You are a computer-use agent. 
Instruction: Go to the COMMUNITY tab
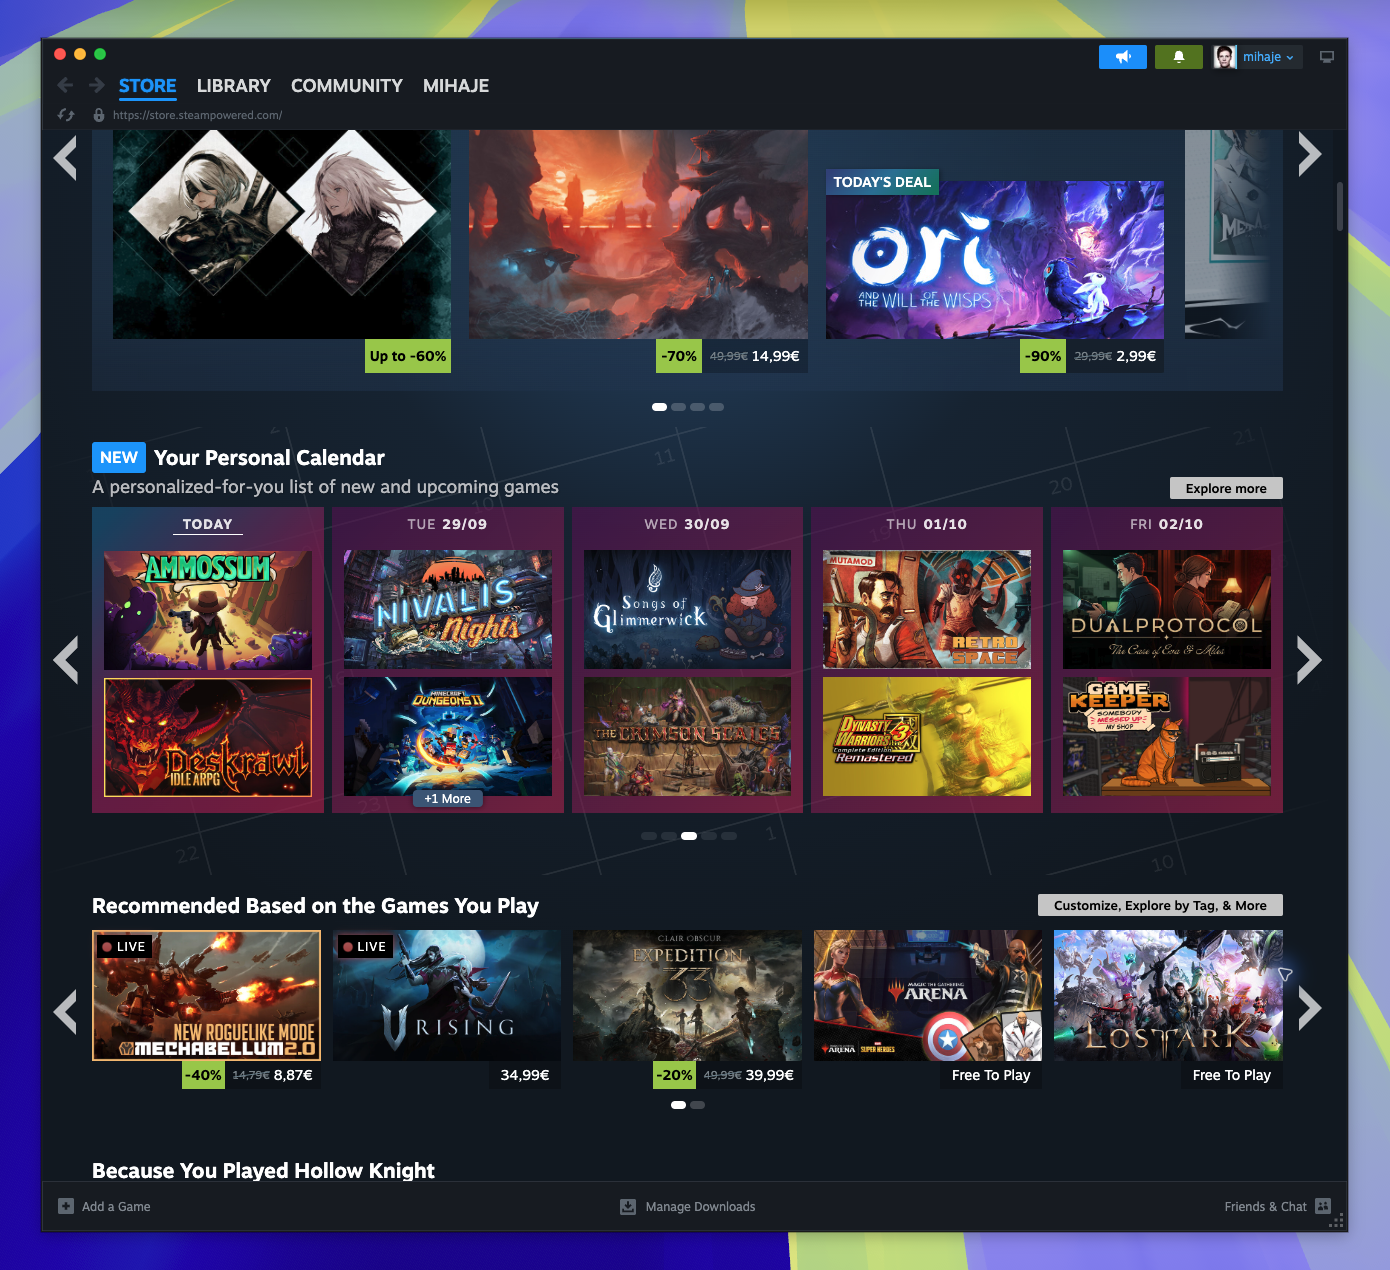347,86
